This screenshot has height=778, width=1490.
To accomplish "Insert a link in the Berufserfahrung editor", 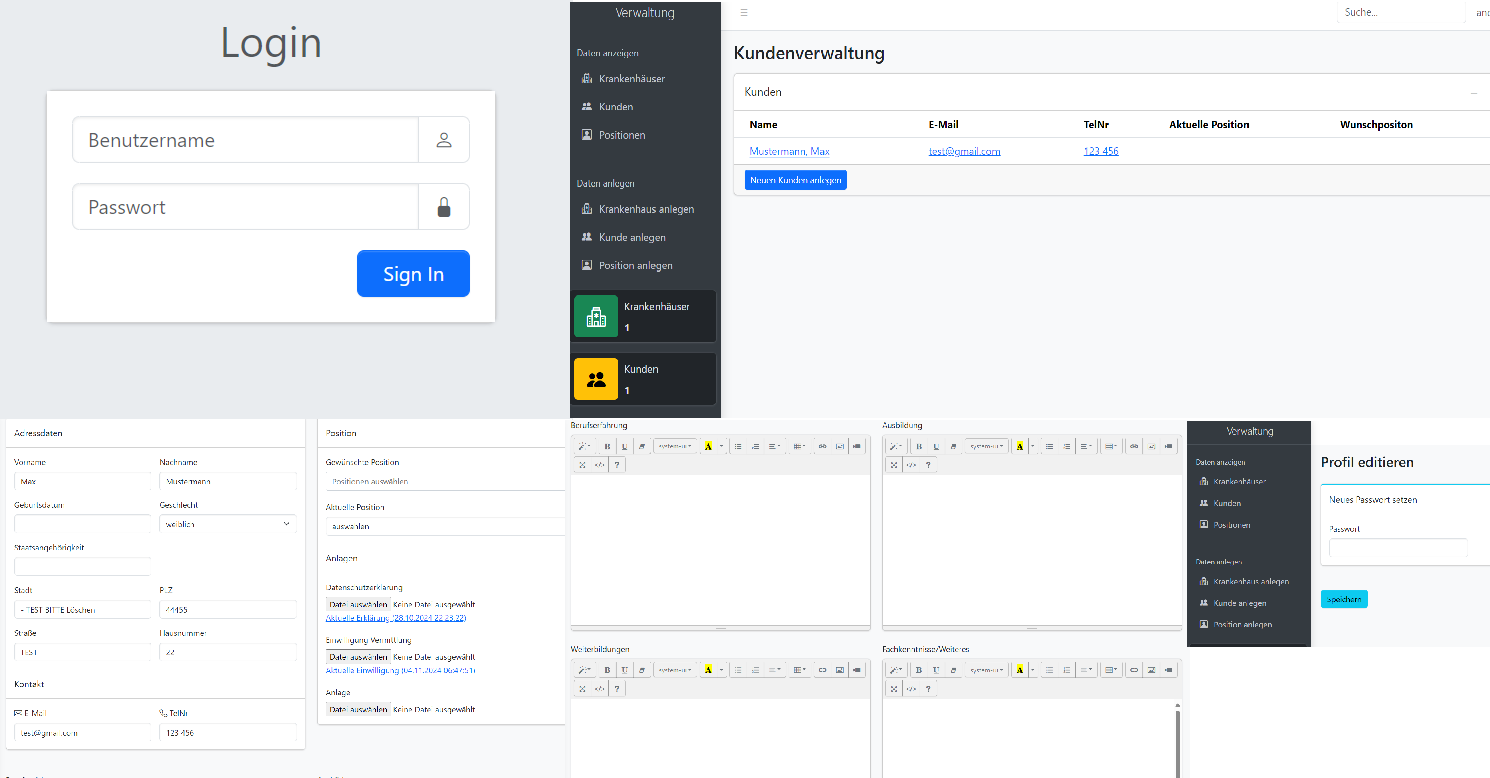I will pos(822,446).
